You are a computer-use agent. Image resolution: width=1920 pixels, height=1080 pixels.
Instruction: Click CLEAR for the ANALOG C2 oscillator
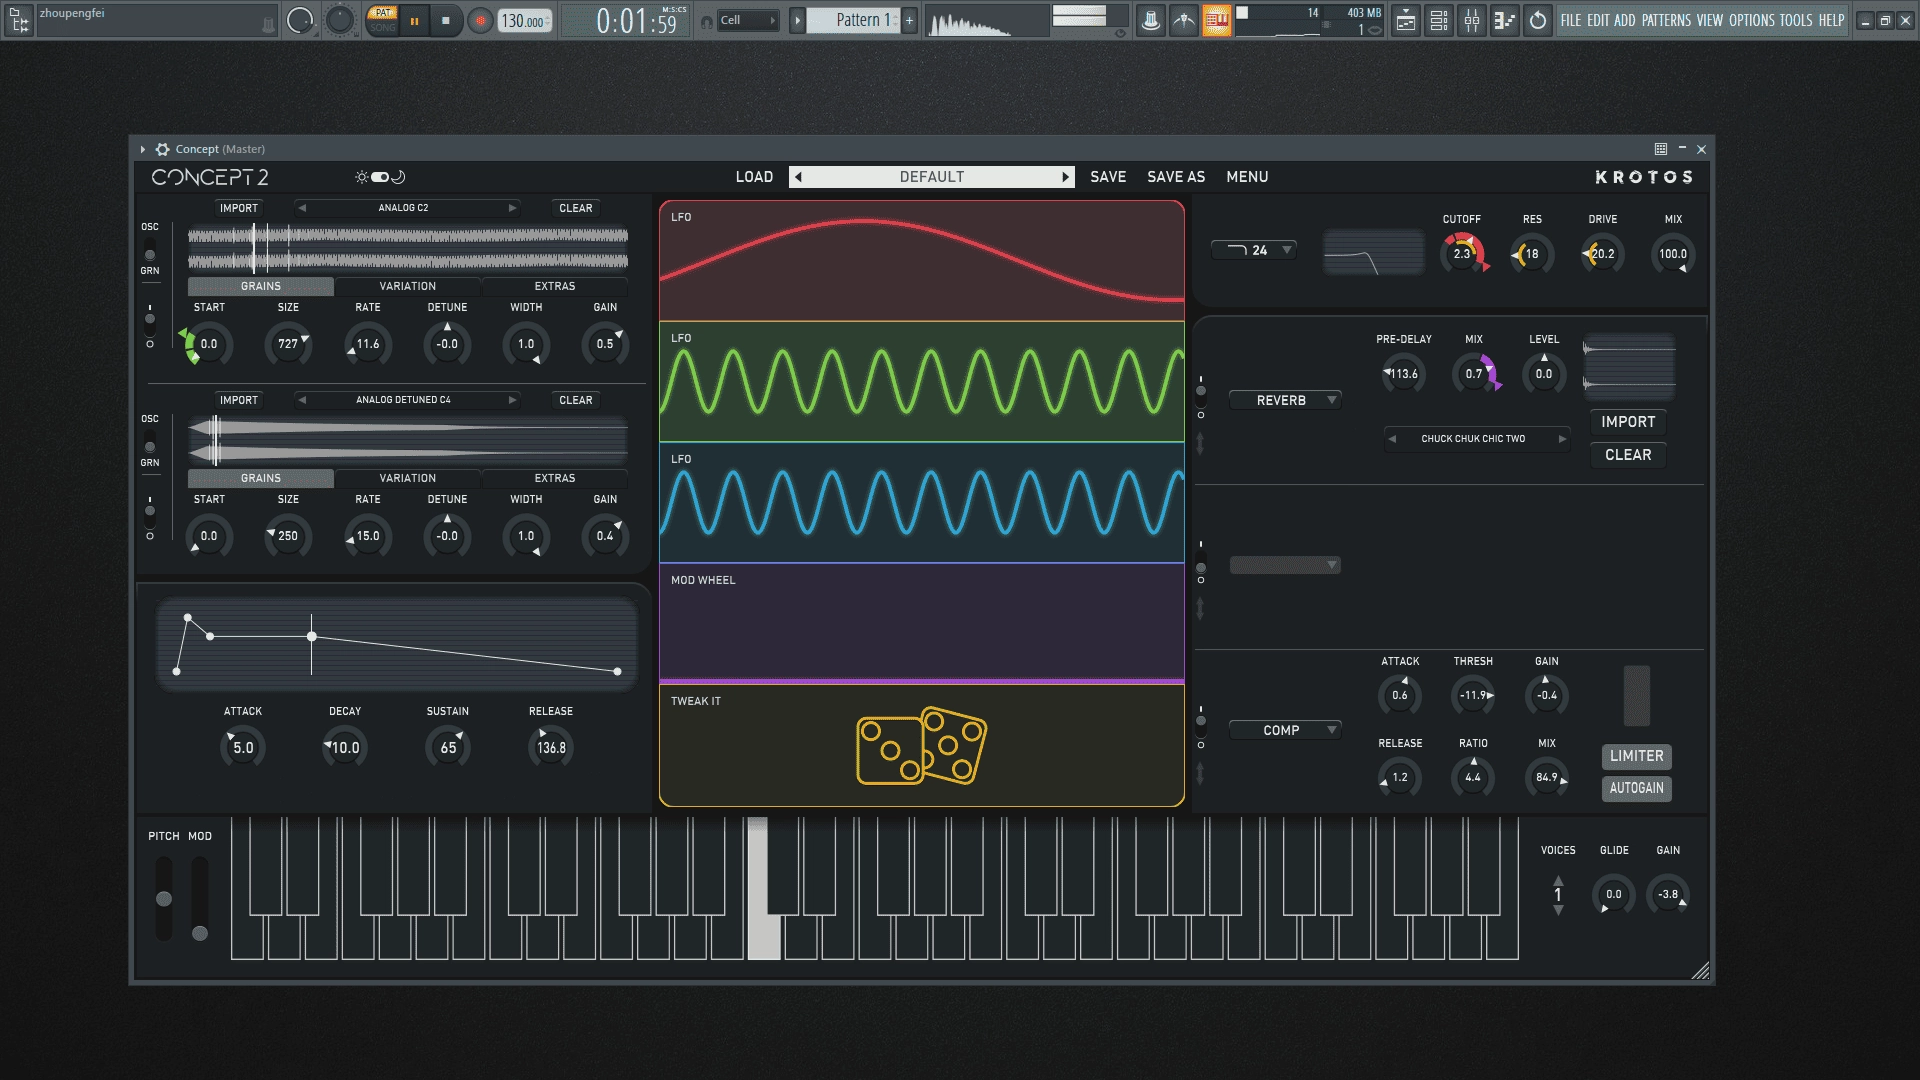(576, 208)
